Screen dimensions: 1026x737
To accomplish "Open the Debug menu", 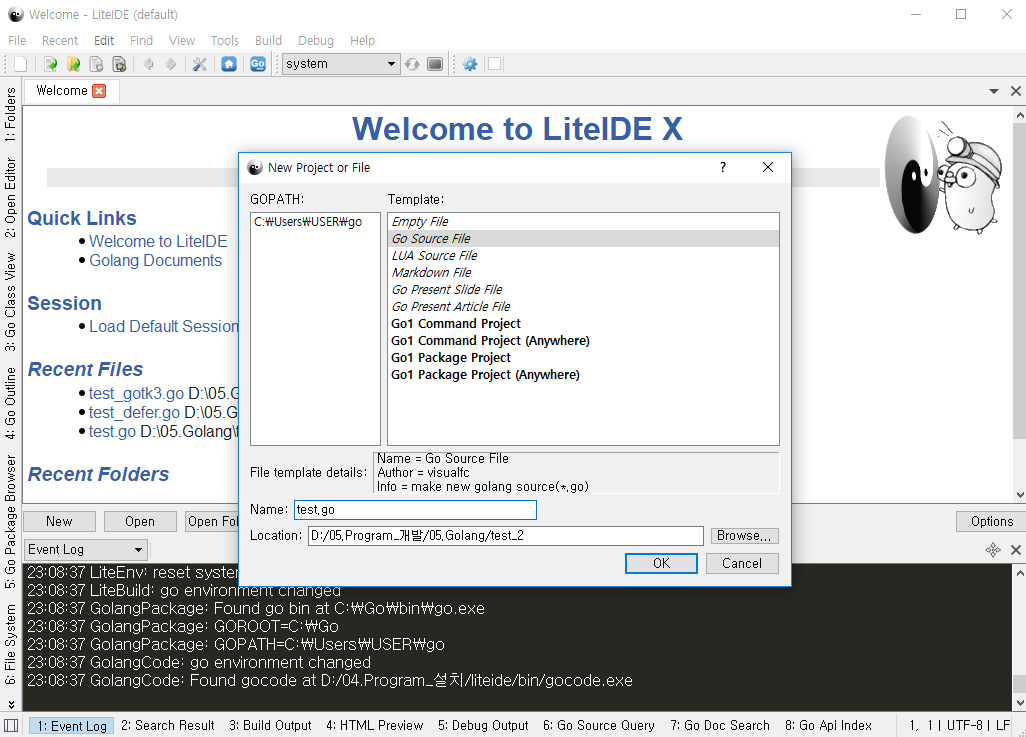I will click(x=315, y=41).
